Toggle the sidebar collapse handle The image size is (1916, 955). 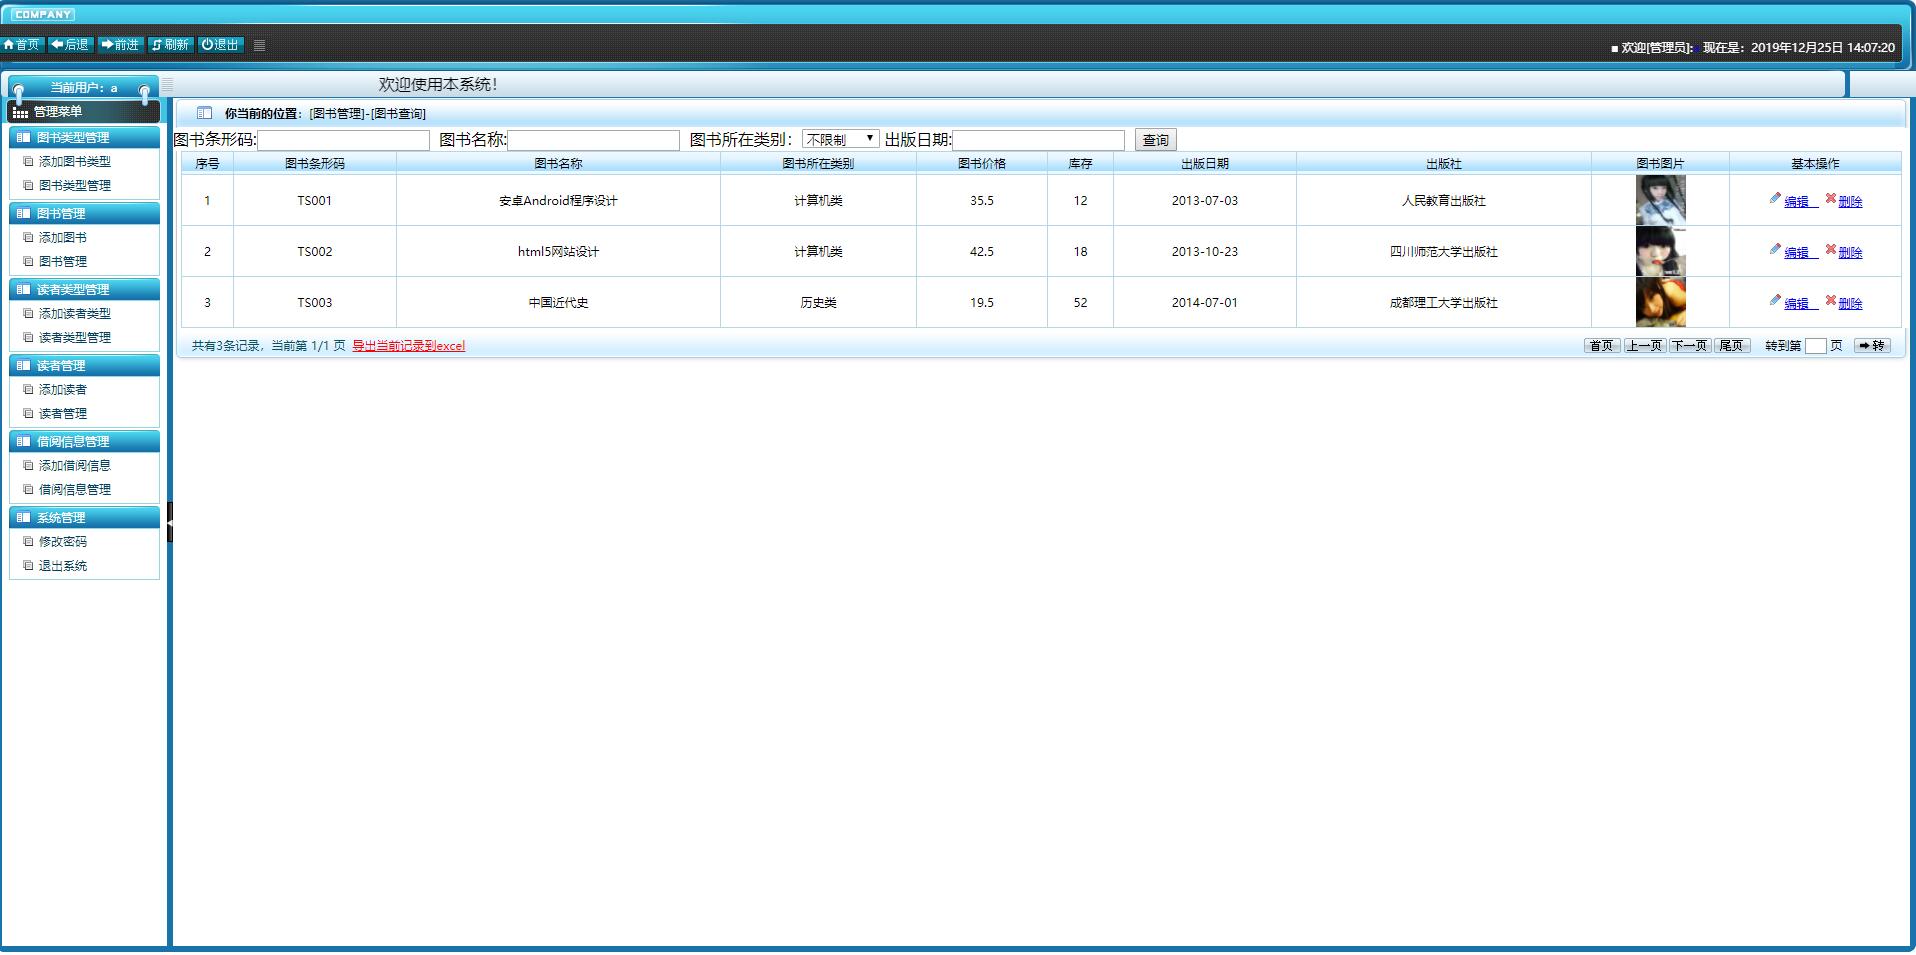click(x=170, y=522)
